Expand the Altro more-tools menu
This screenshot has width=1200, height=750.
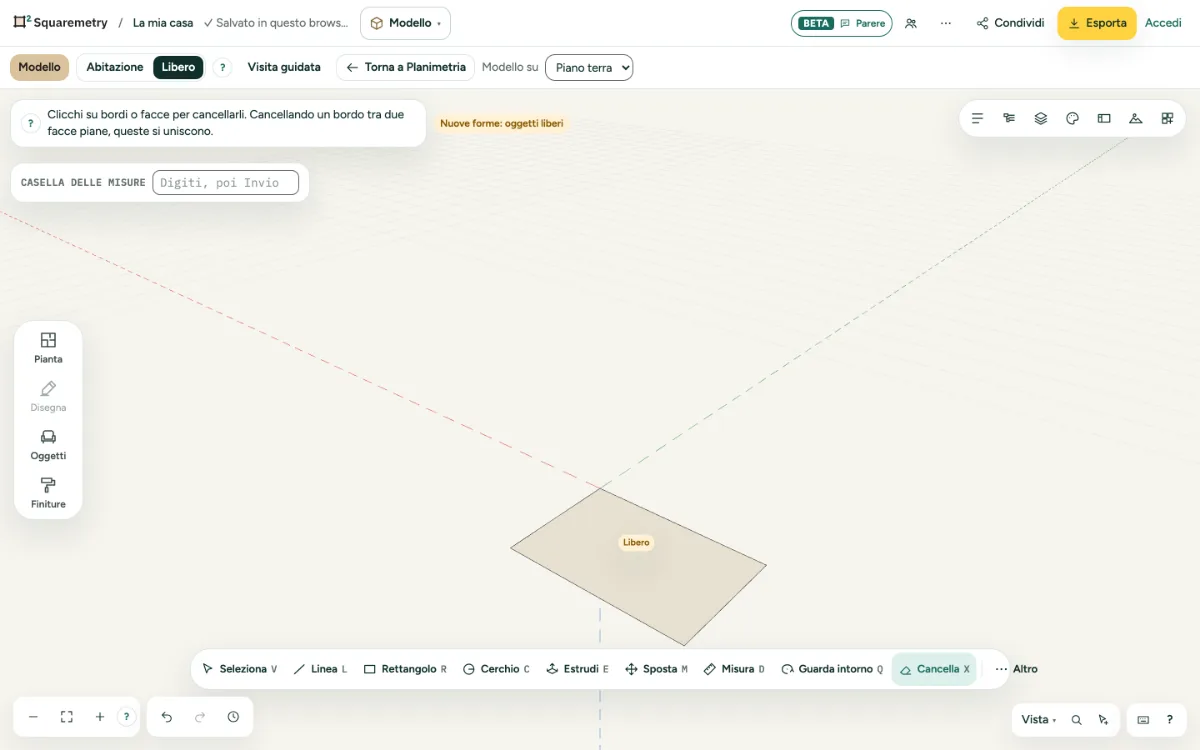[1016, 669]
